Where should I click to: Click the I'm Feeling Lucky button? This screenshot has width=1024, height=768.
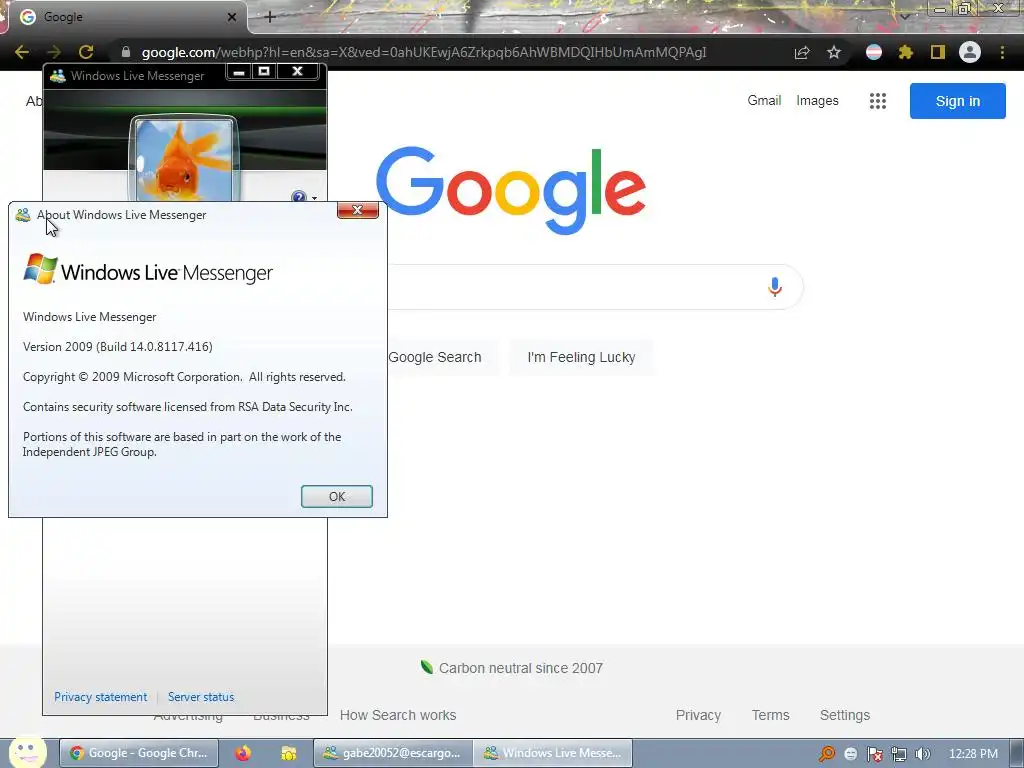tap(581, 357)
